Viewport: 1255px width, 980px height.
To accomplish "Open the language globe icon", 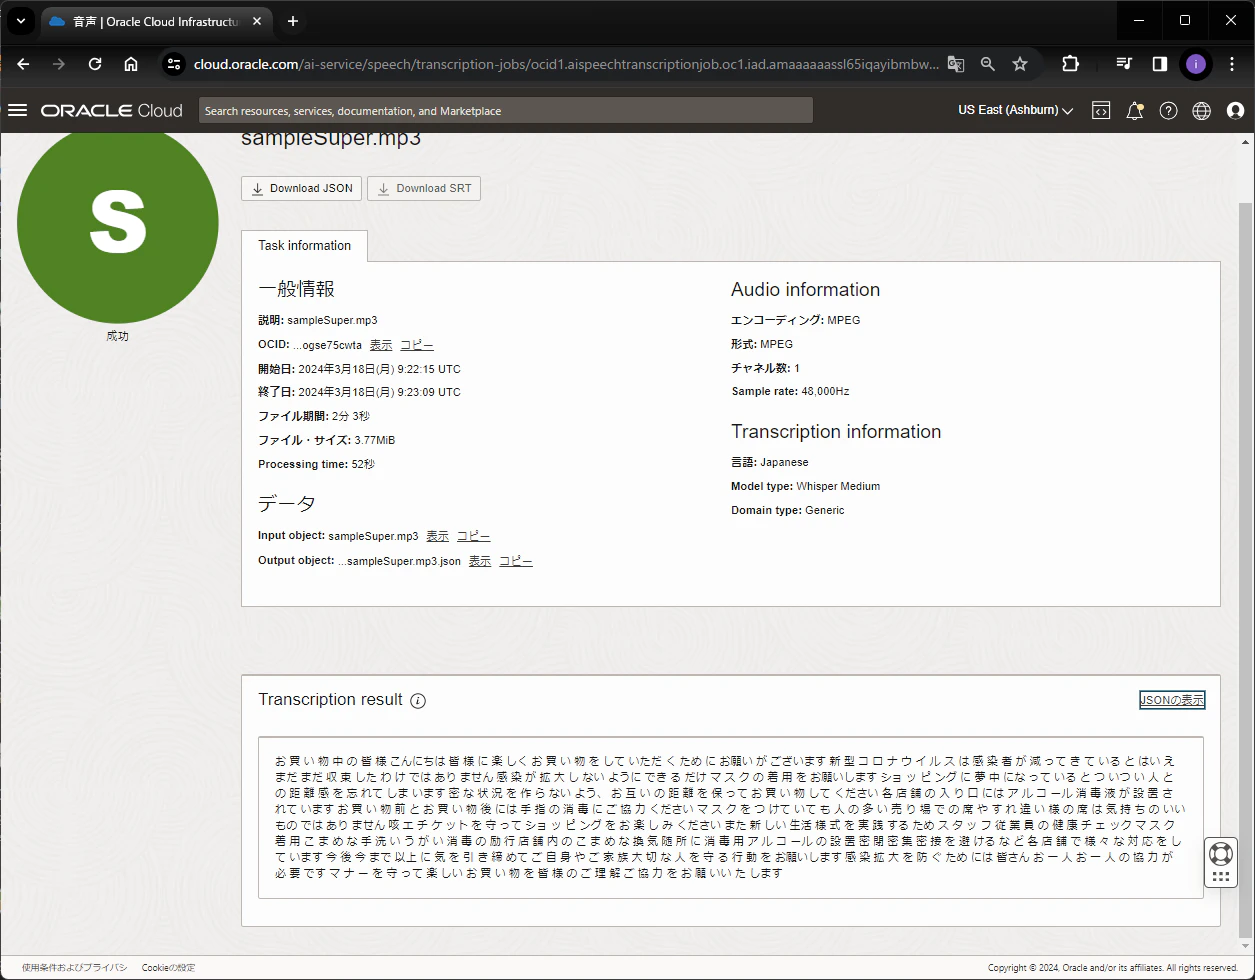I will pos(1202,111).
